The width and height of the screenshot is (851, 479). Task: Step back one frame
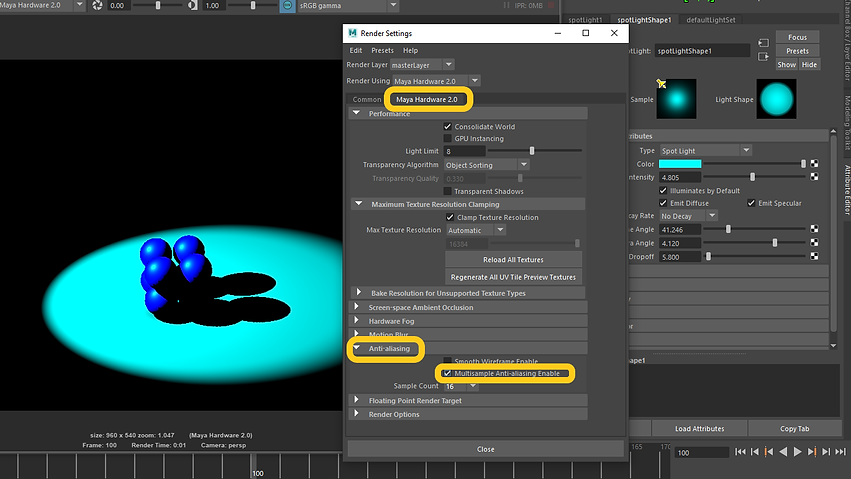[754, 451]
